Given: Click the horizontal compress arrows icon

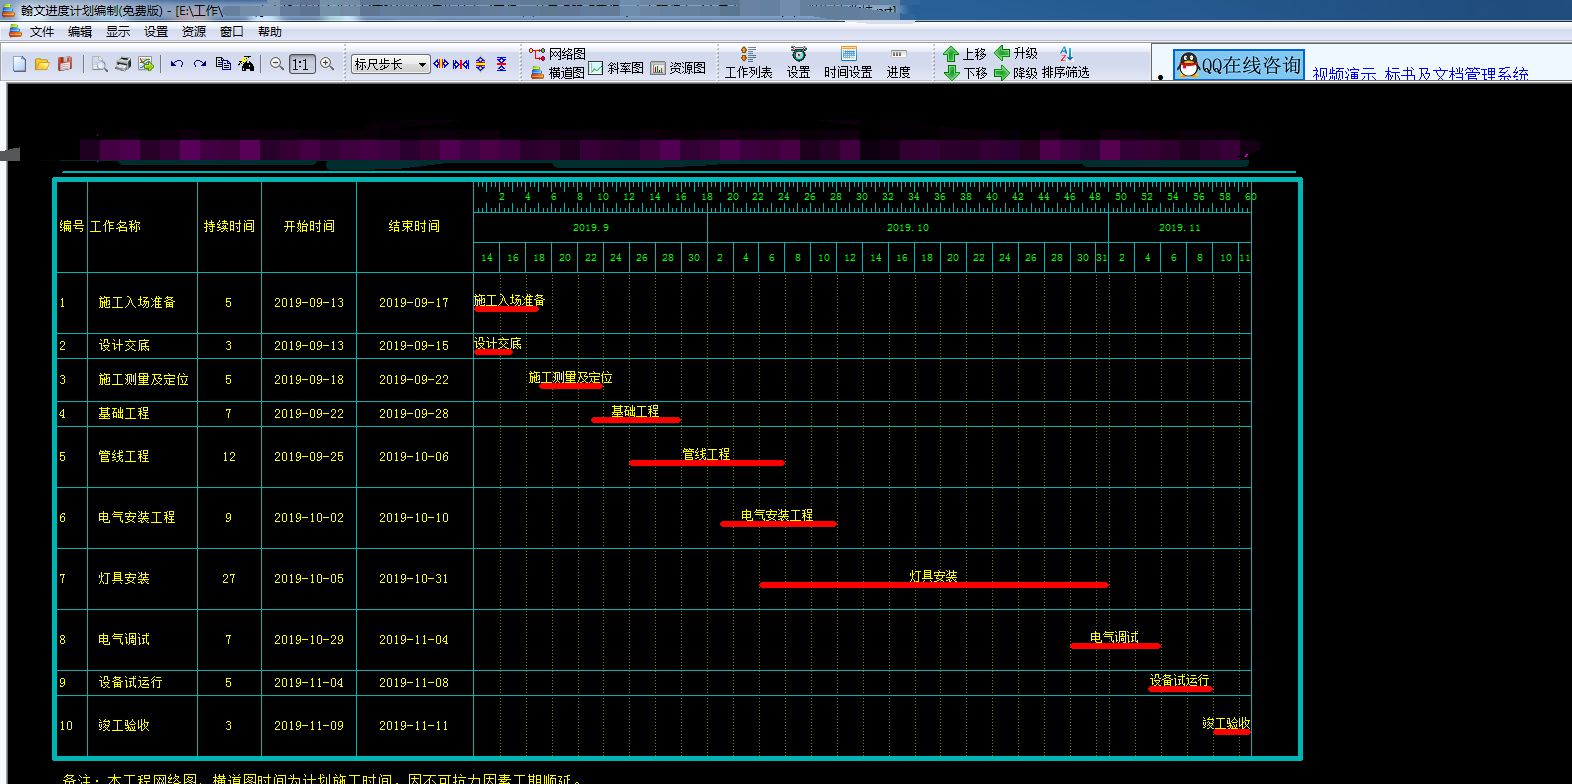Looking at the screenshot, I should (461, 64).
